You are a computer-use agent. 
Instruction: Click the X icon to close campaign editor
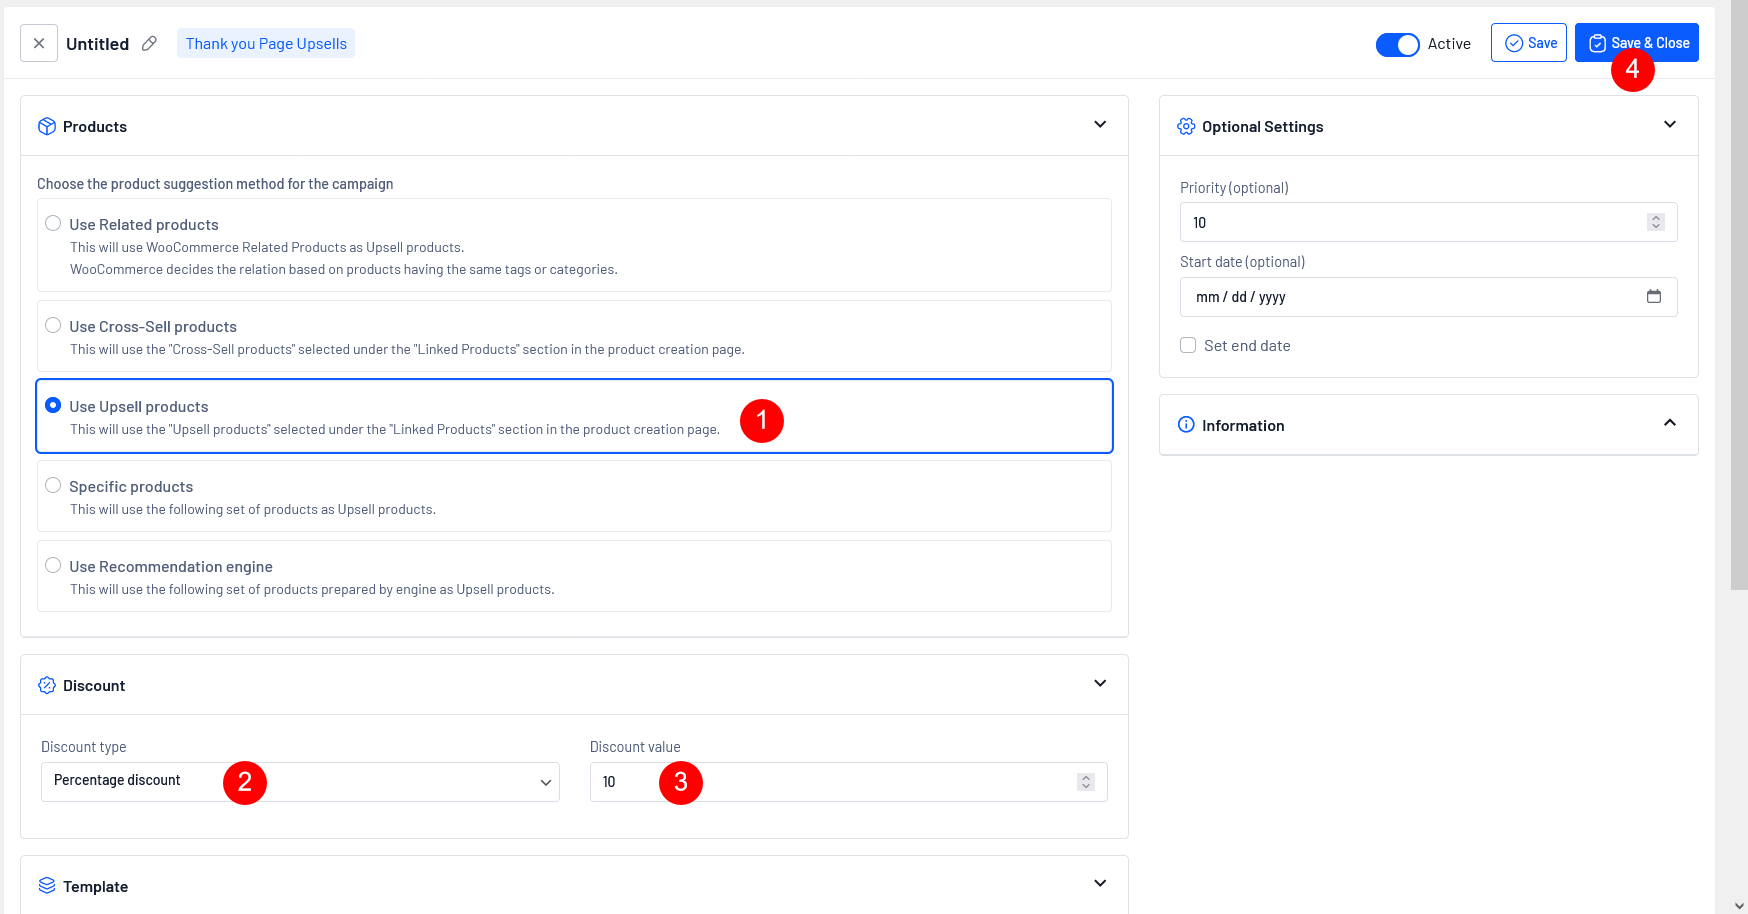tap(39, 43)
